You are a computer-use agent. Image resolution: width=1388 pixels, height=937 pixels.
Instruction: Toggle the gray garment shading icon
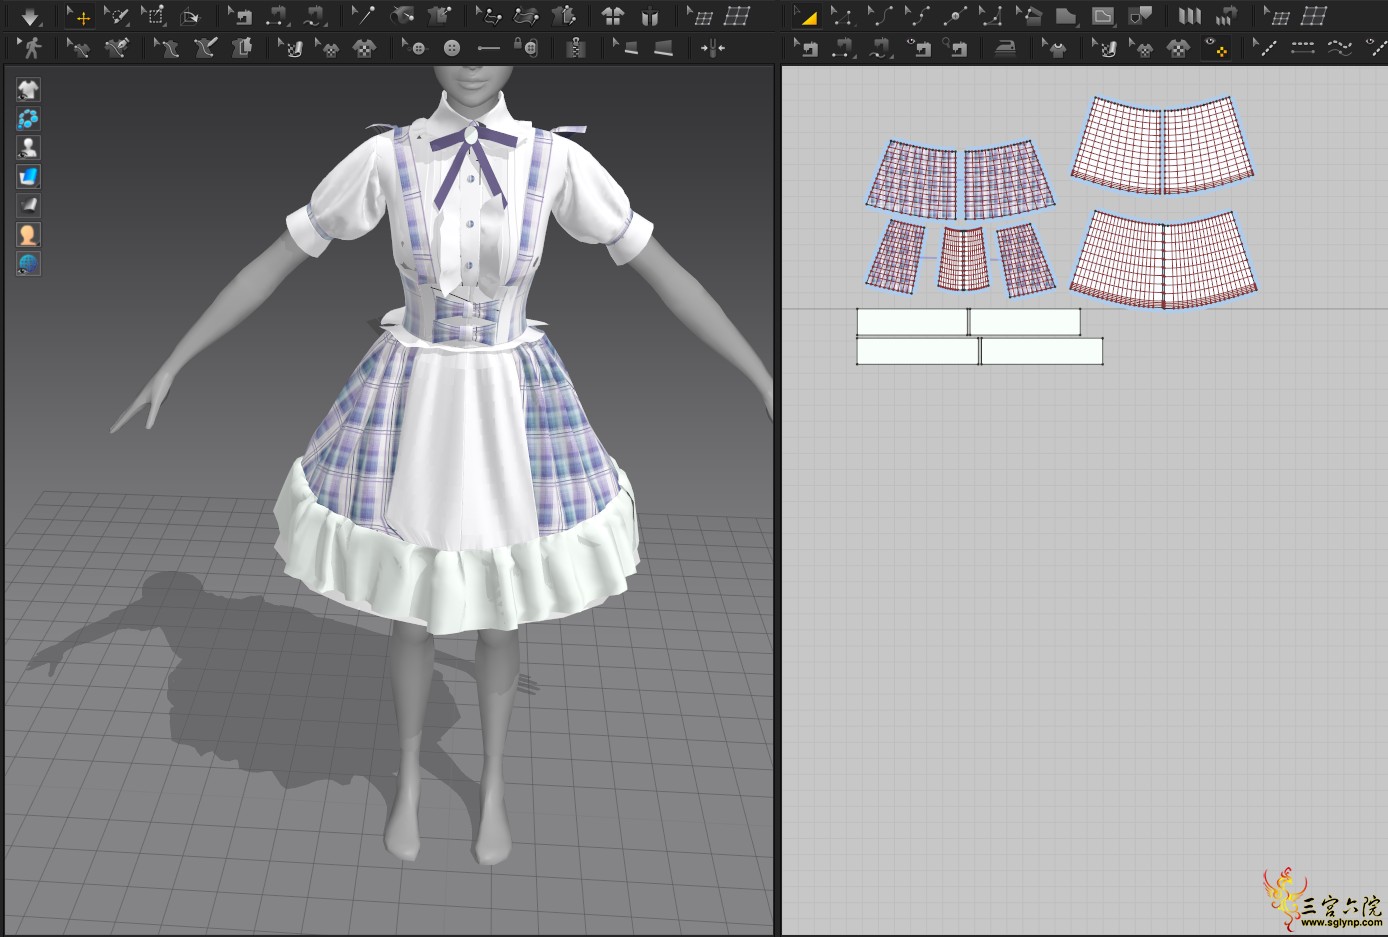pos(28,206)
